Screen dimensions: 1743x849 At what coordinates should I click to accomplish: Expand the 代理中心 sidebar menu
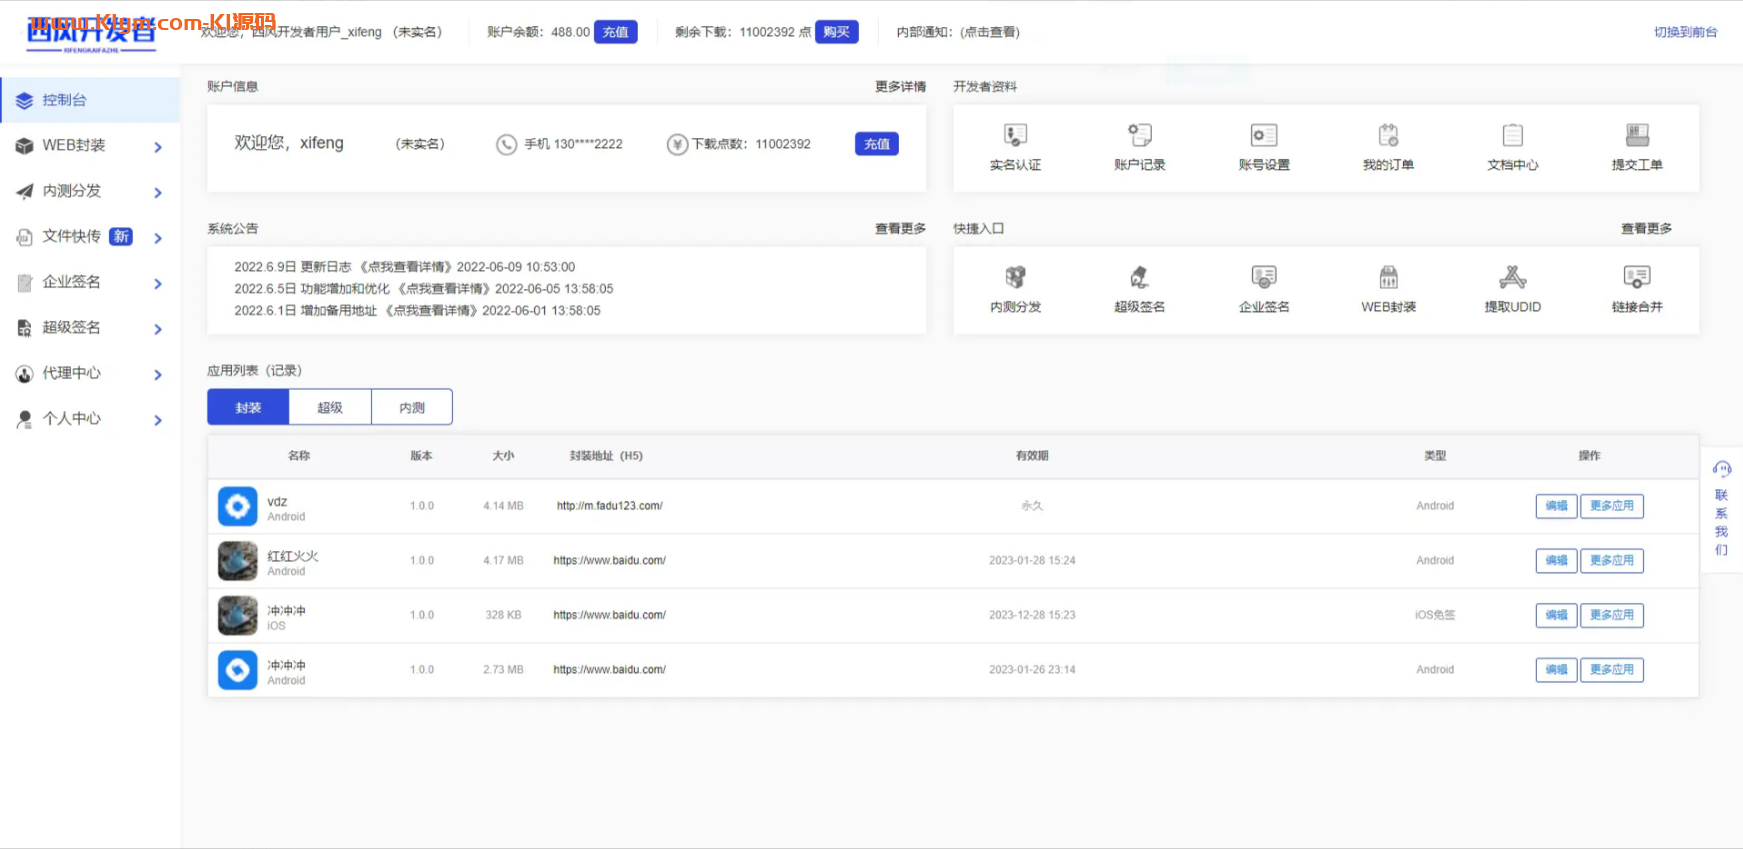pos(90,373)
